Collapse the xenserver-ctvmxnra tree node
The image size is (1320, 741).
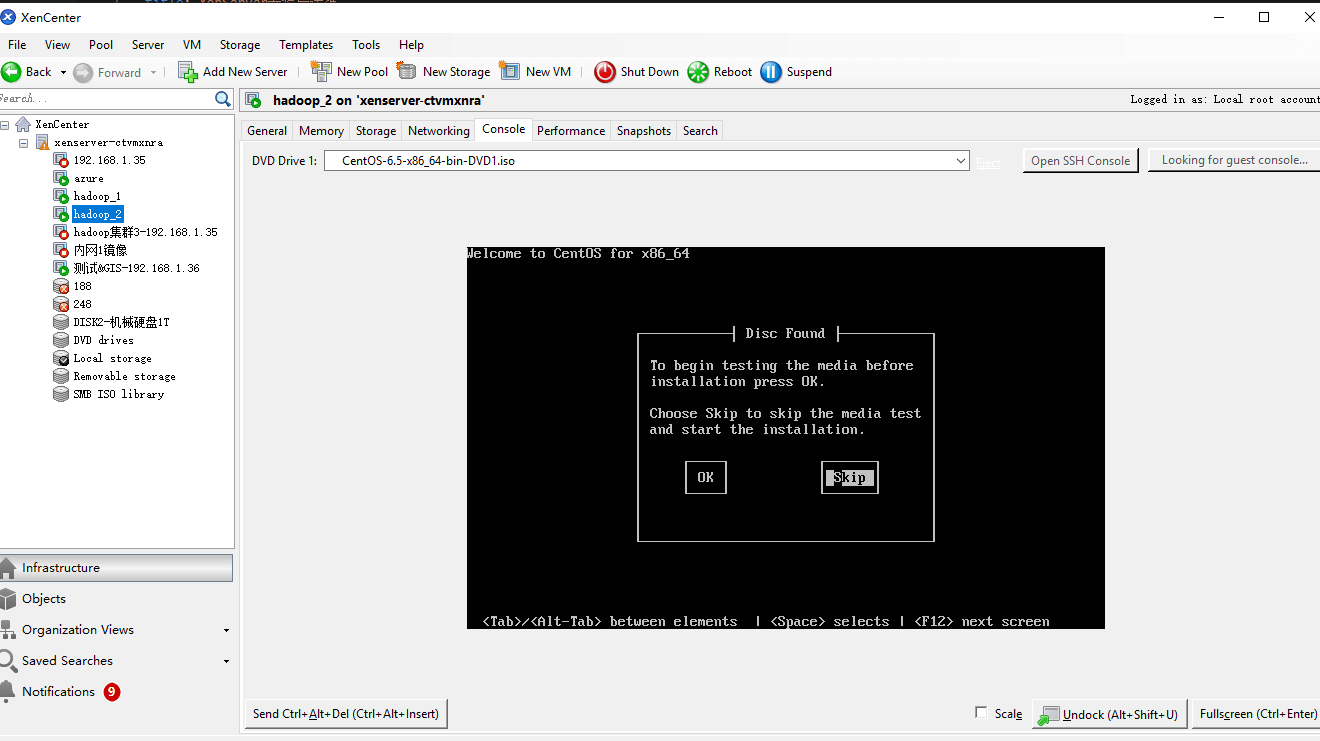[24, 143]
